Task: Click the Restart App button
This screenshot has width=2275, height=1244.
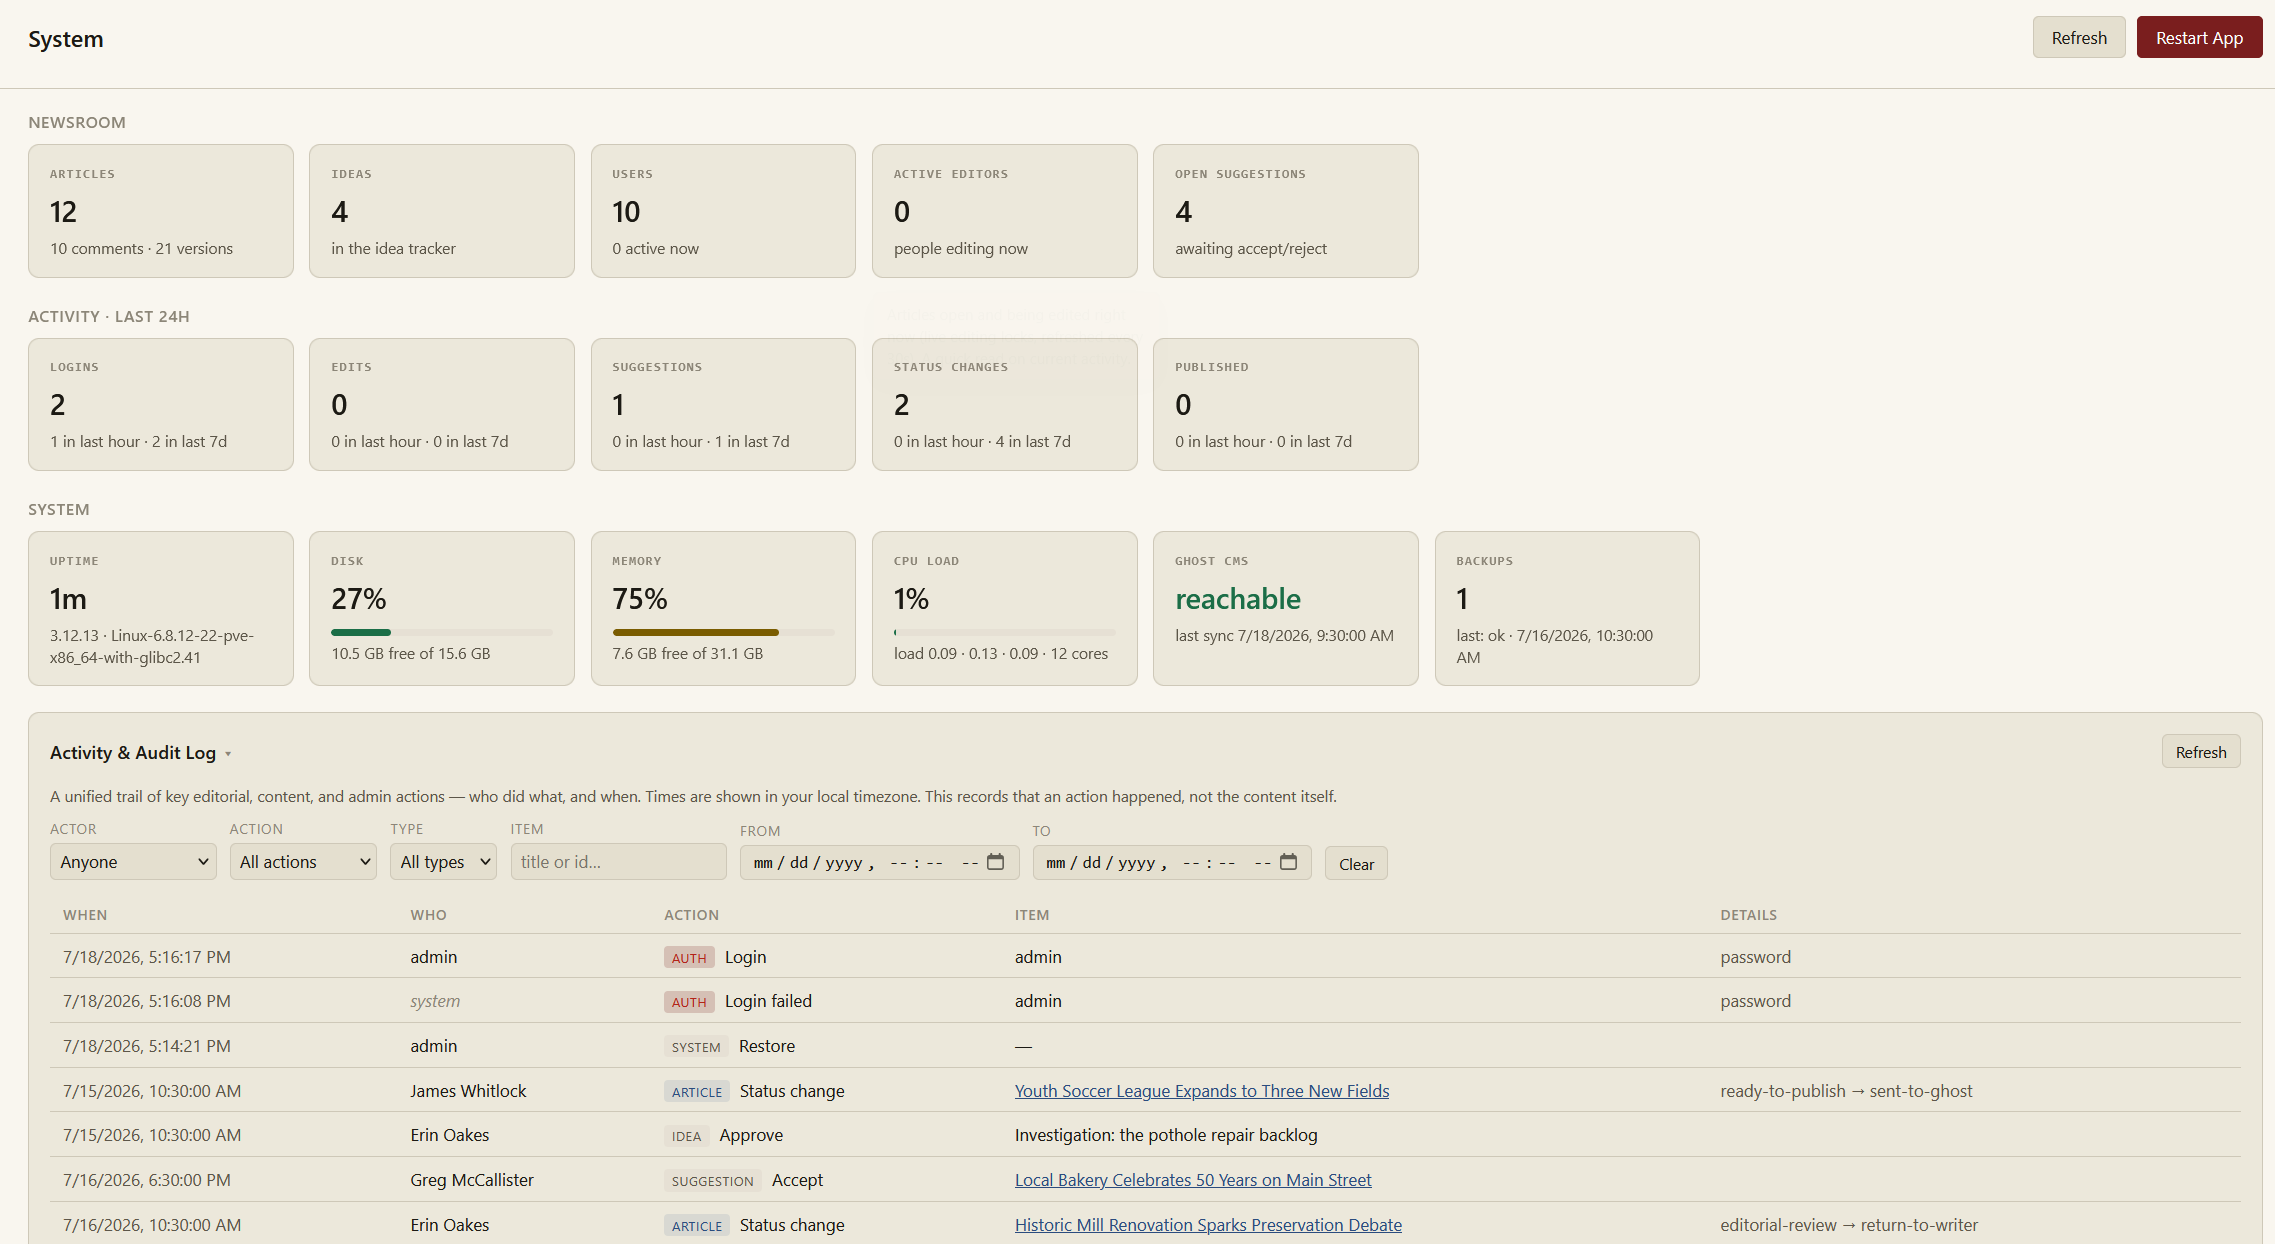Action: point(2199,38)
